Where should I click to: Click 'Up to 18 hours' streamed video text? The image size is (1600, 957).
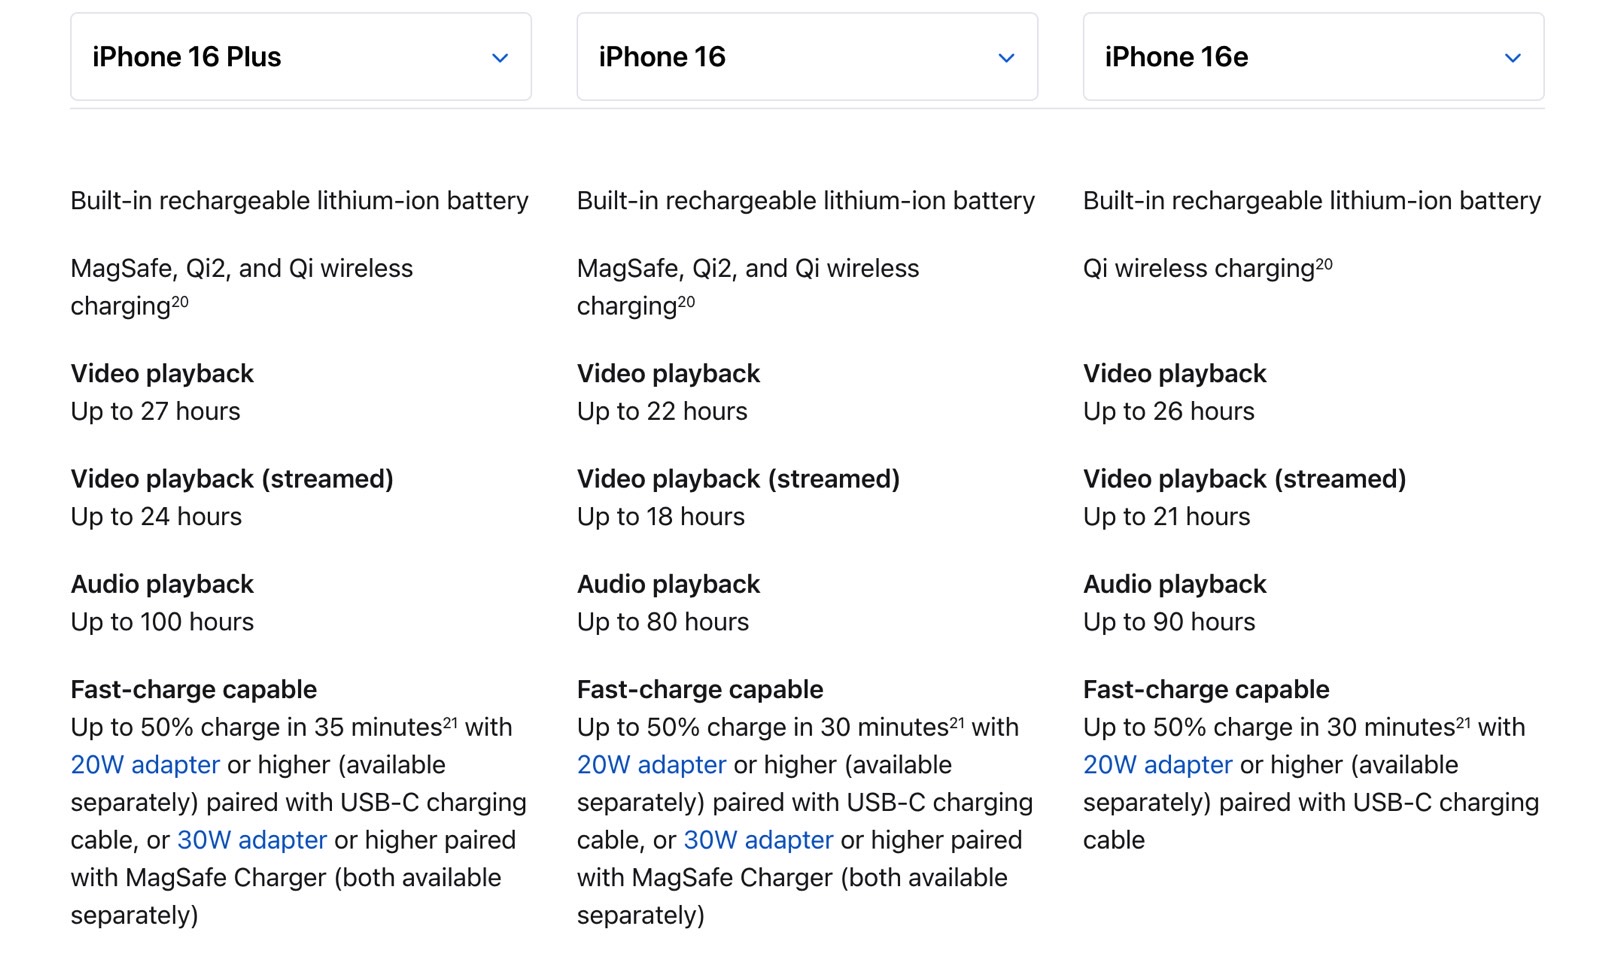(661, 517)
